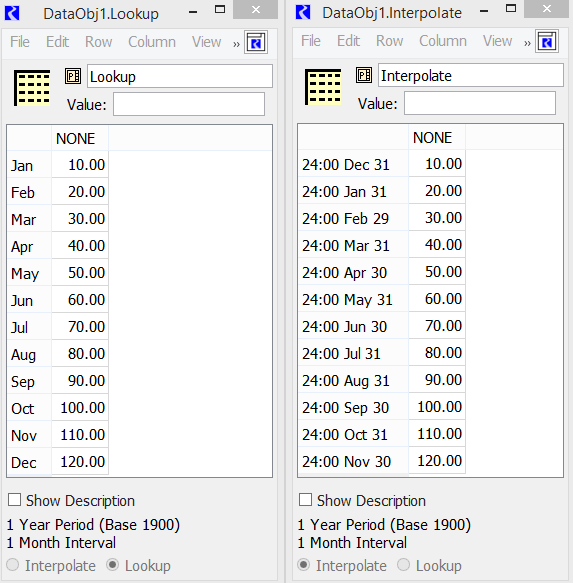Open the Row menu in Interpolate window
Screen dimensions: 573x583
coord(389,41)
